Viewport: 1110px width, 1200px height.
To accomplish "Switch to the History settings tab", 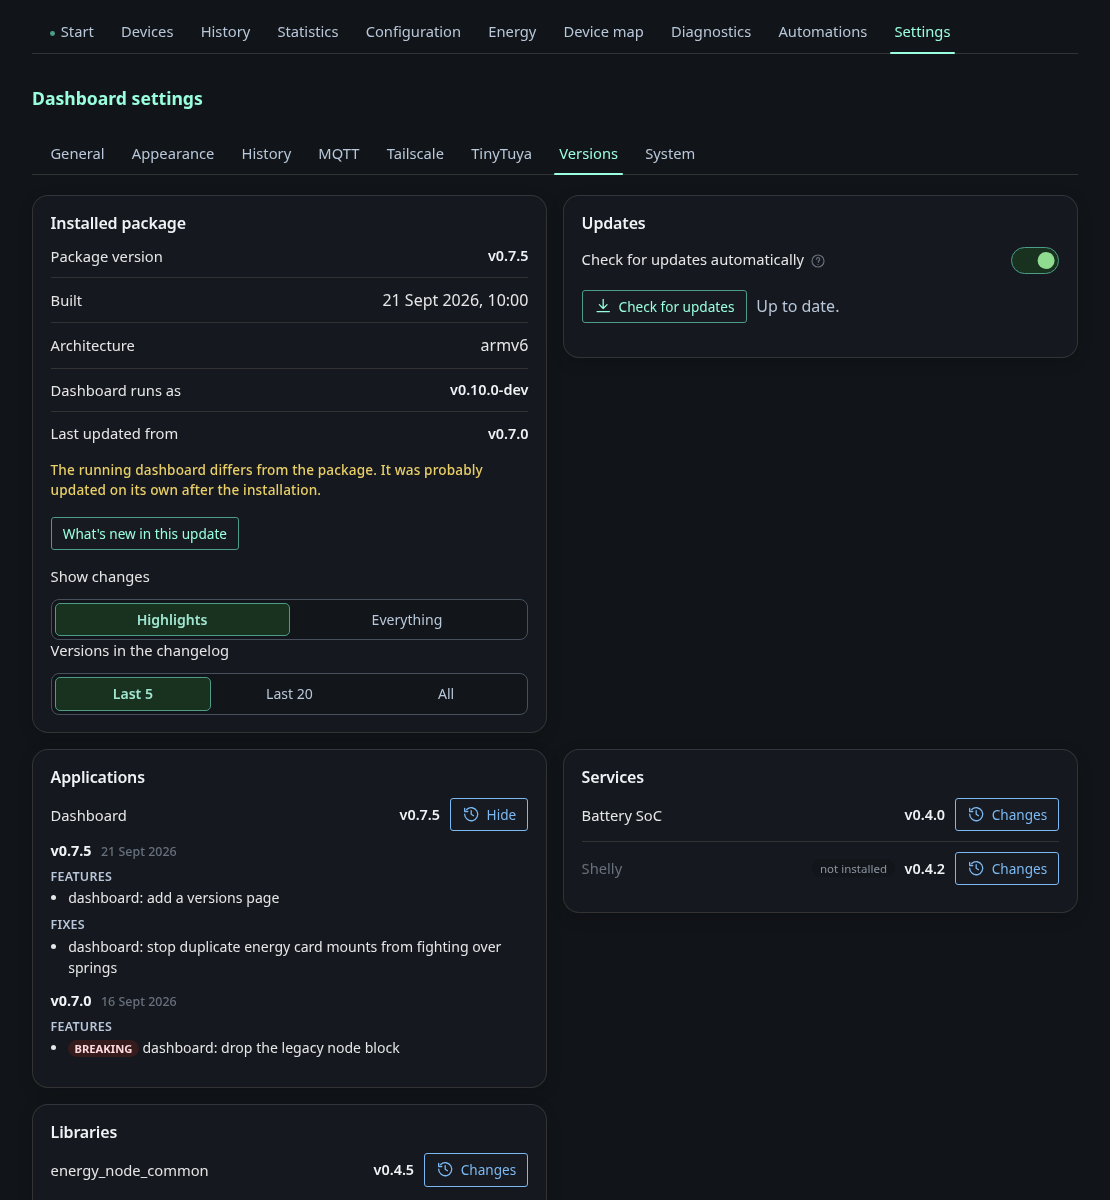I will (266, 154).
